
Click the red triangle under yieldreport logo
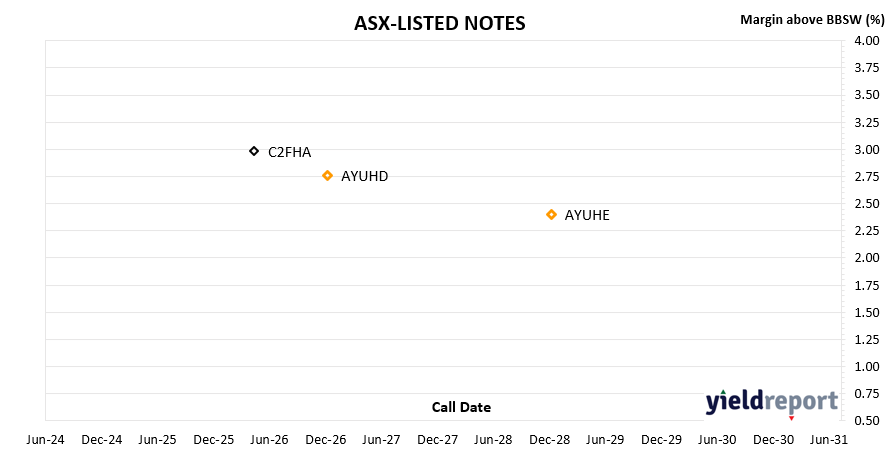tap(791, 418)
